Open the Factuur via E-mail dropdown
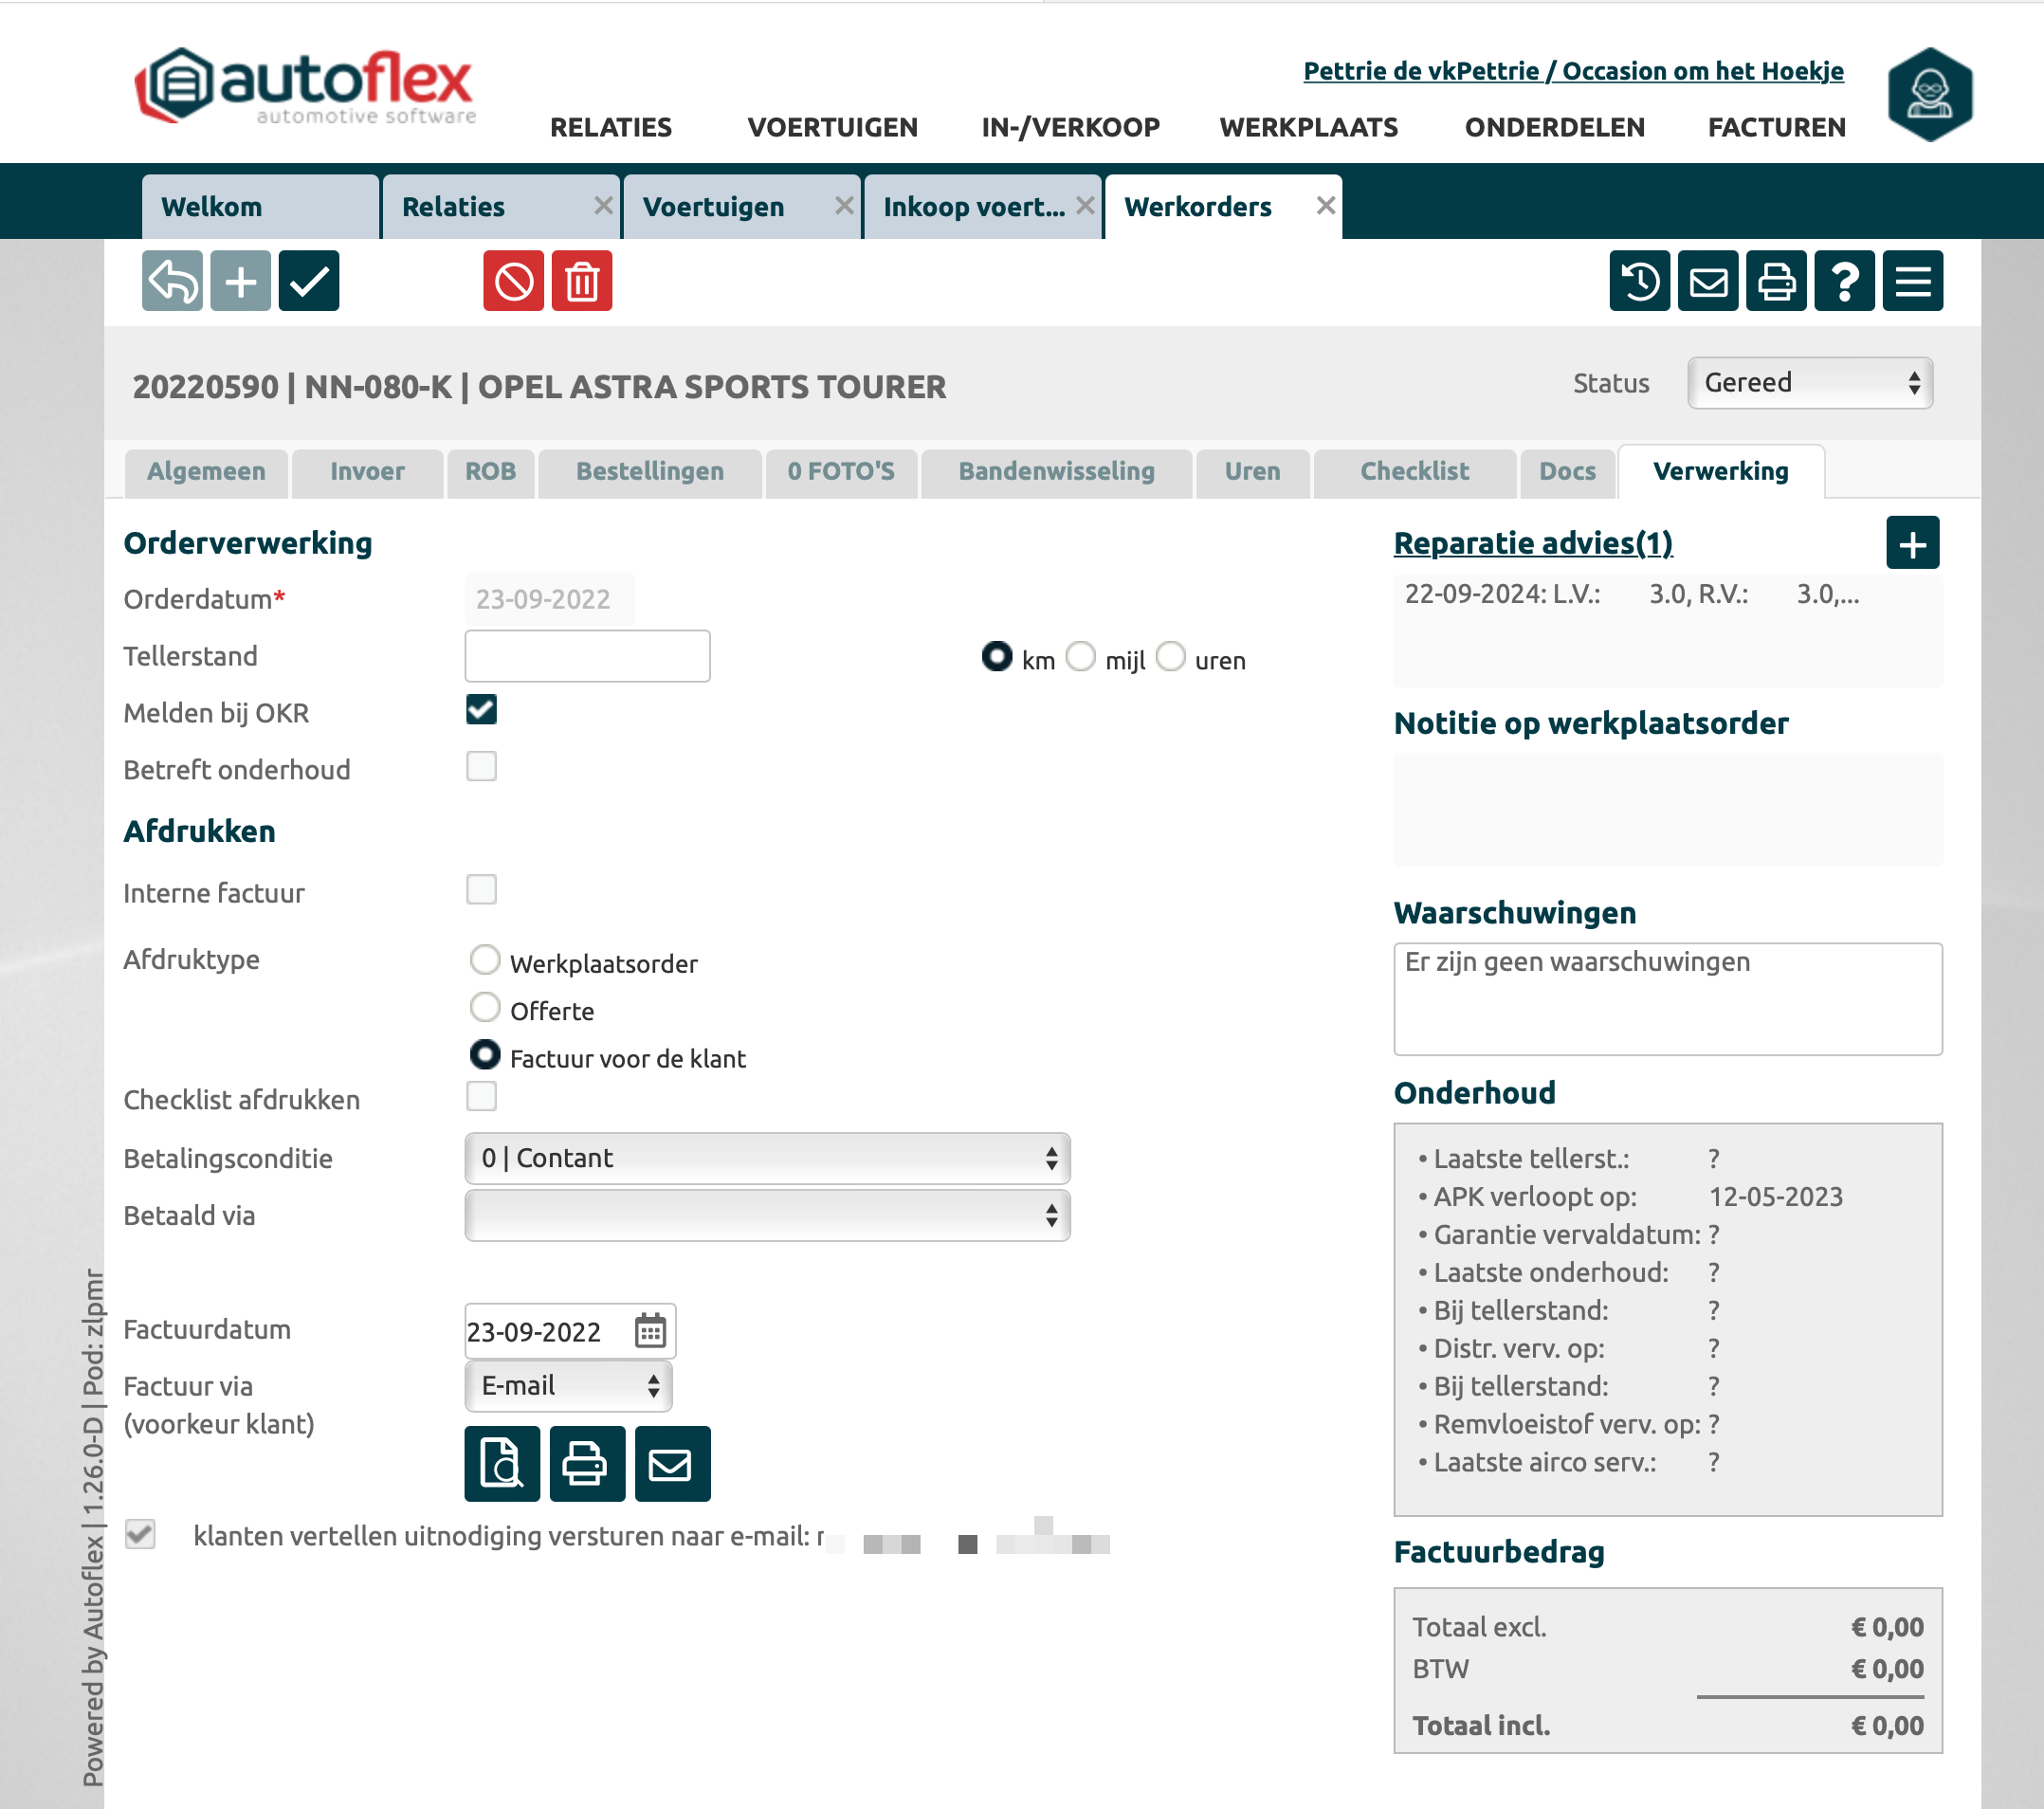Screen dimensions: 2044x1809 click(568, 1386)
